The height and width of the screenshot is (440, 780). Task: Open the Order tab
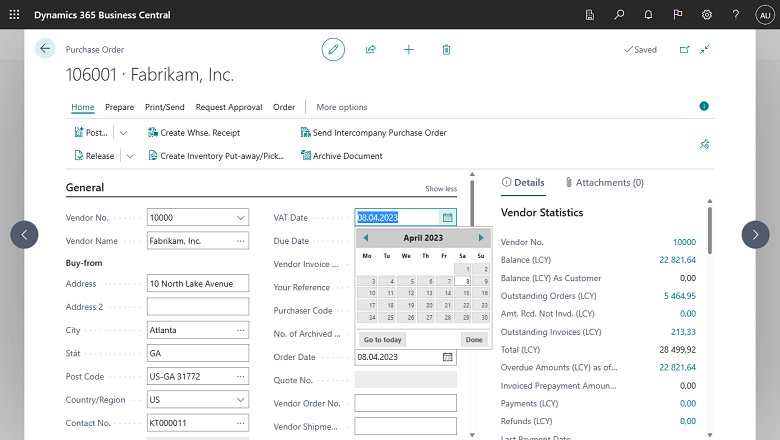coord(284,107)
